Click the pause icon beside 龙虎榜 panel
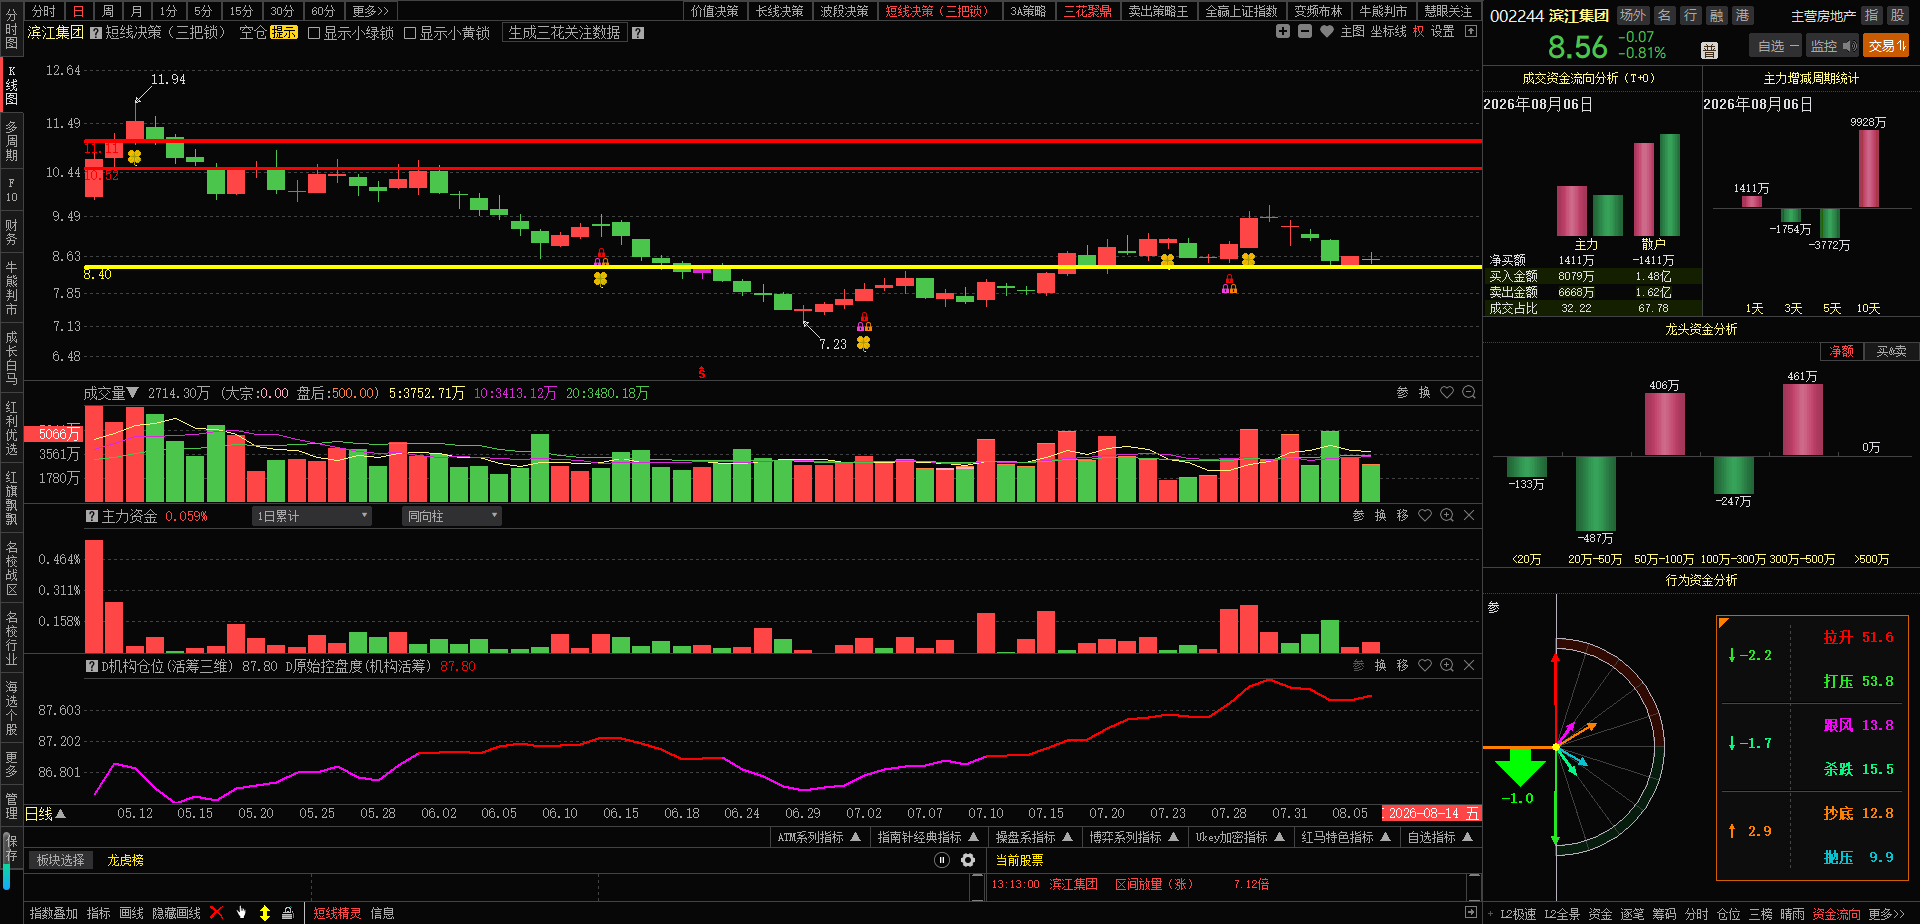This screenshot has width=1920, height=924. tap(942, 860)
